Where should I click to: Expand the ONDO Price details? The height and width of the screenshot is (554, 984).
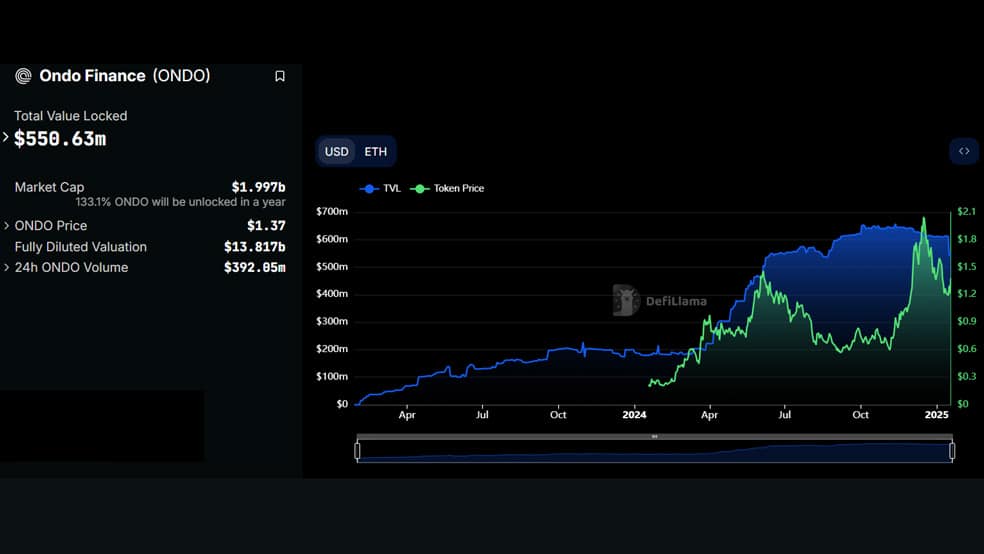click(6, 225)
